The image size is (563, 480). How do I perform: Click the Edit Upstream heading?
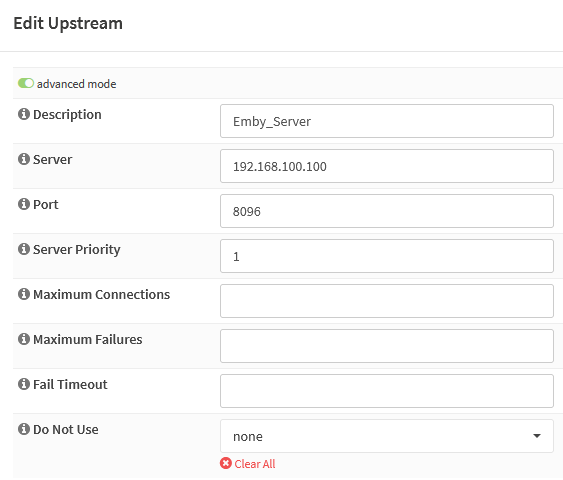68,24
